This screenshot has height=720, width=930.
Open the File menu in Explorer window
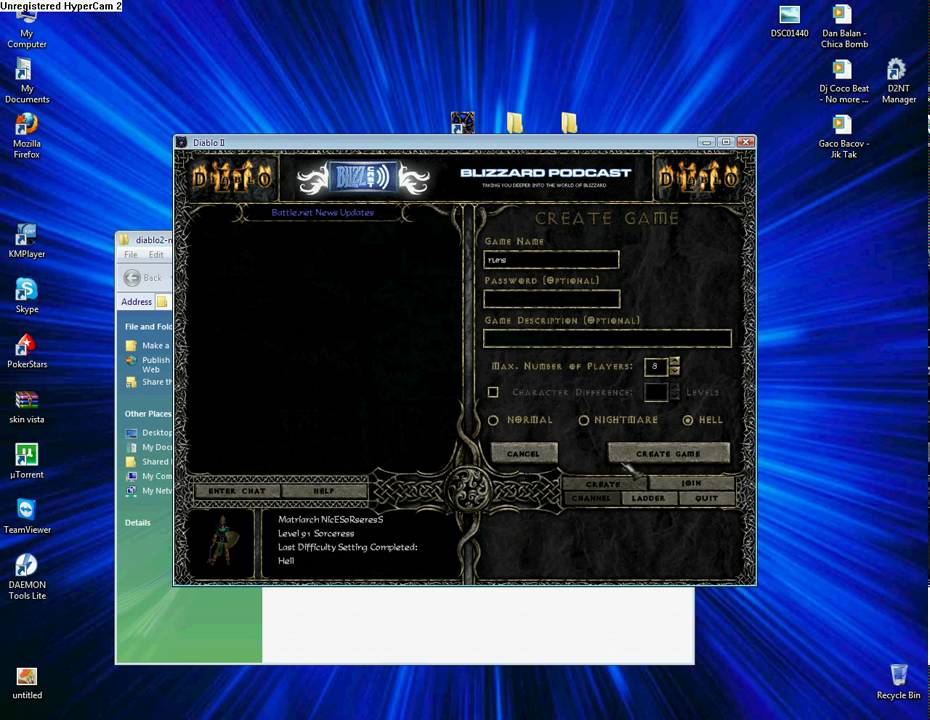[130, 254]
